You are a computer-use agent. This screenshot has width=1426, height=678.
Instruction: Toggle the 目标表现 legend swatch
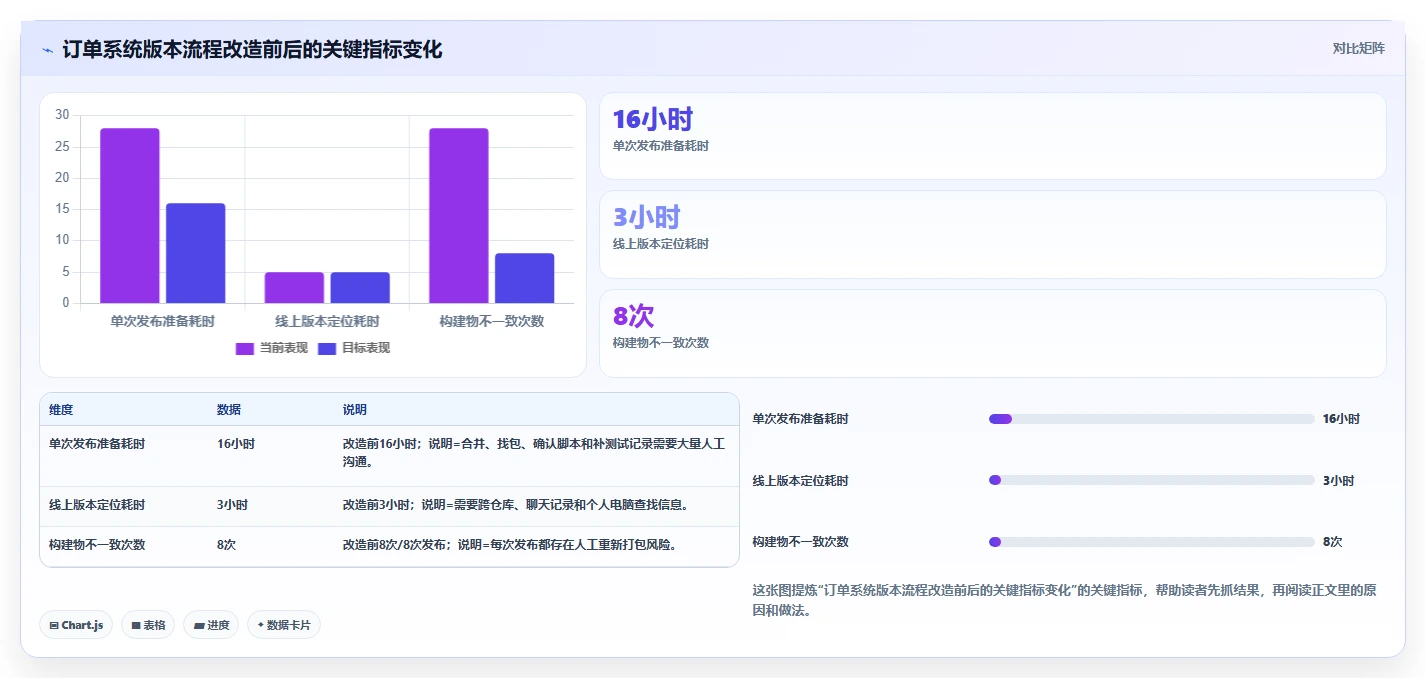[327, 348]
